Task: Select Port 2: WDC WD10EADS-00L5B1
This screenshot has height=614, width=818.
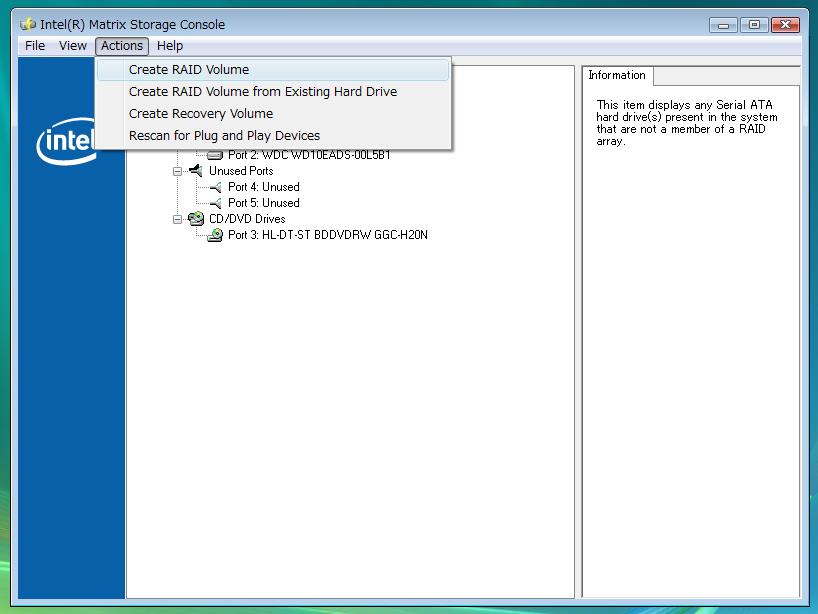Action: [309, 155]
